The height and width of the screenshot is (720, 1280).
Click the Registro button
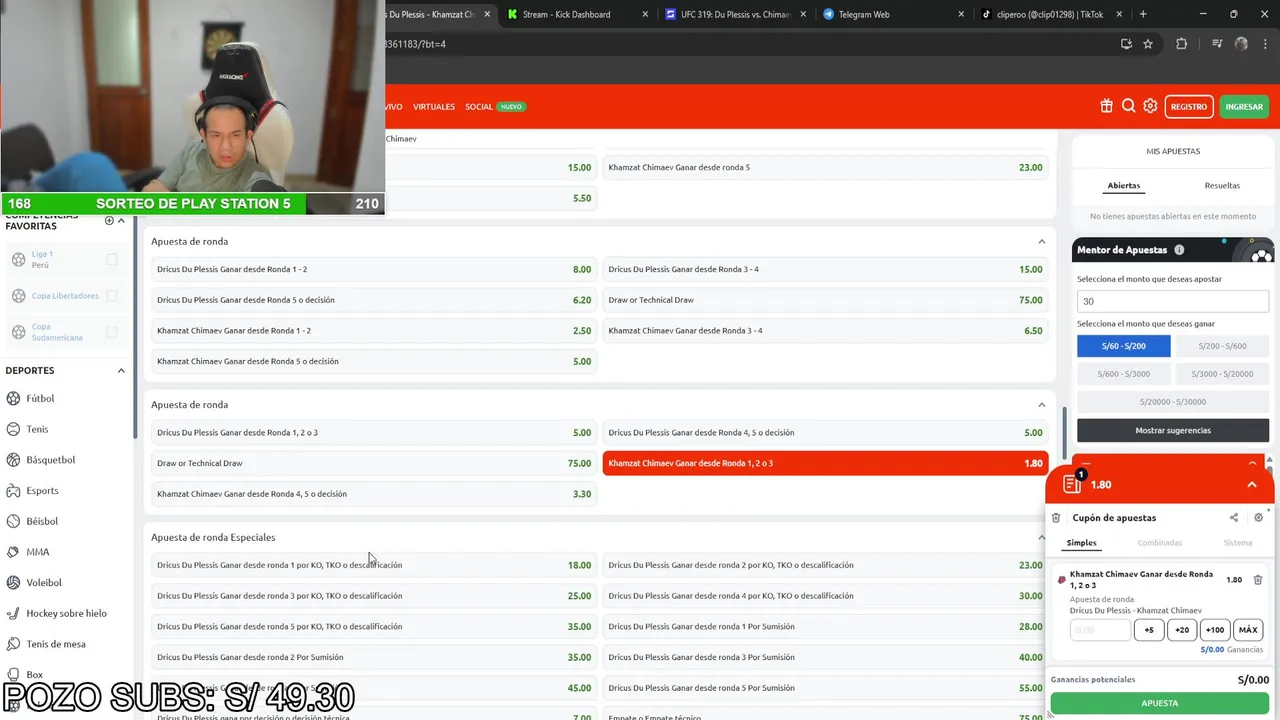(x=1189, y=106)
